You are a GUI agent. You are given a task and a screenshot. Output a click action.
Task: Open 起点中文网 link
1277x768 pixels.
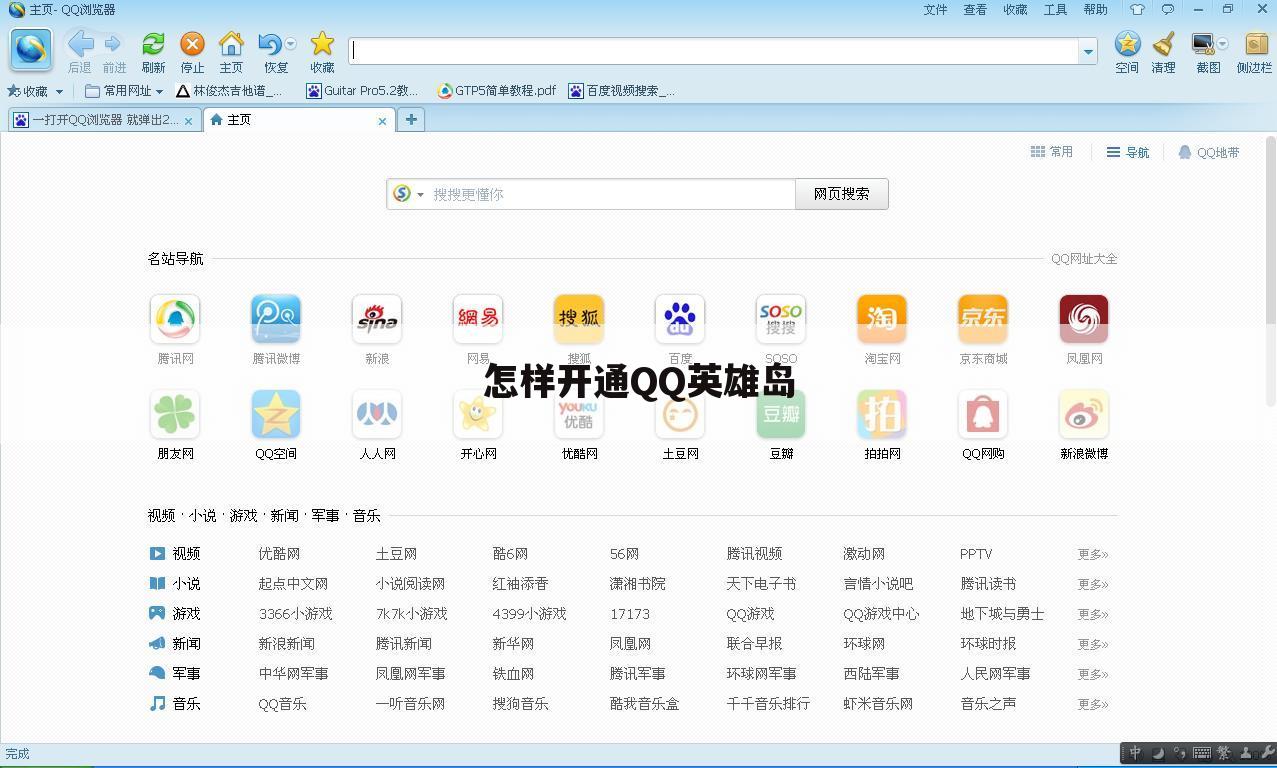293,584
